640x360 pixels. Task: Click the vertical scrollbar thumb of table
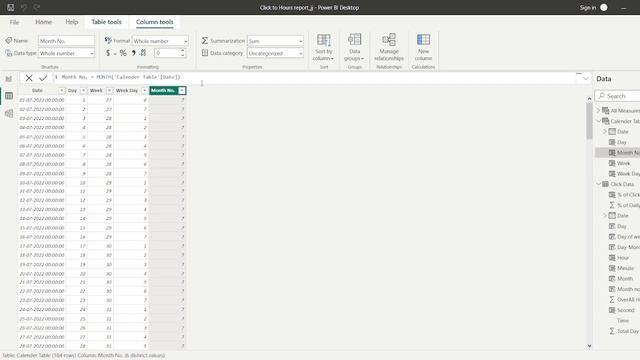coord(589,120)
